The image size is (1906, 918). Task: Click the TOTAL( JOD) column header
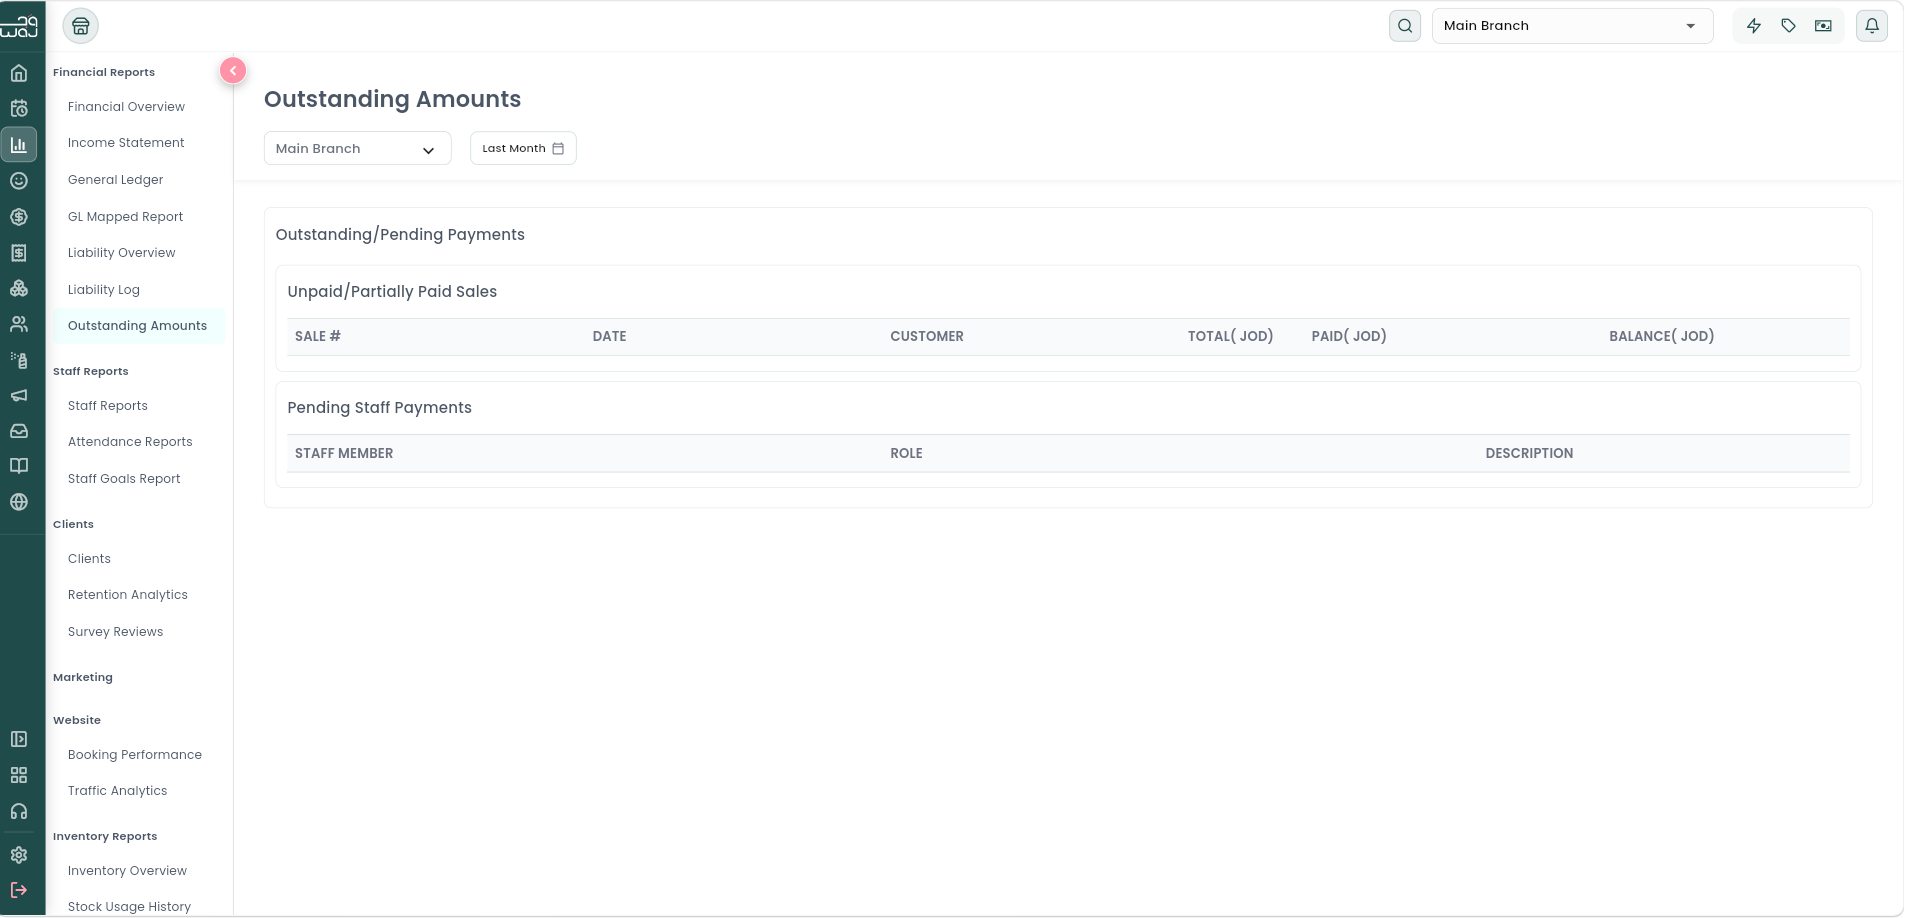click(1230, 337)
